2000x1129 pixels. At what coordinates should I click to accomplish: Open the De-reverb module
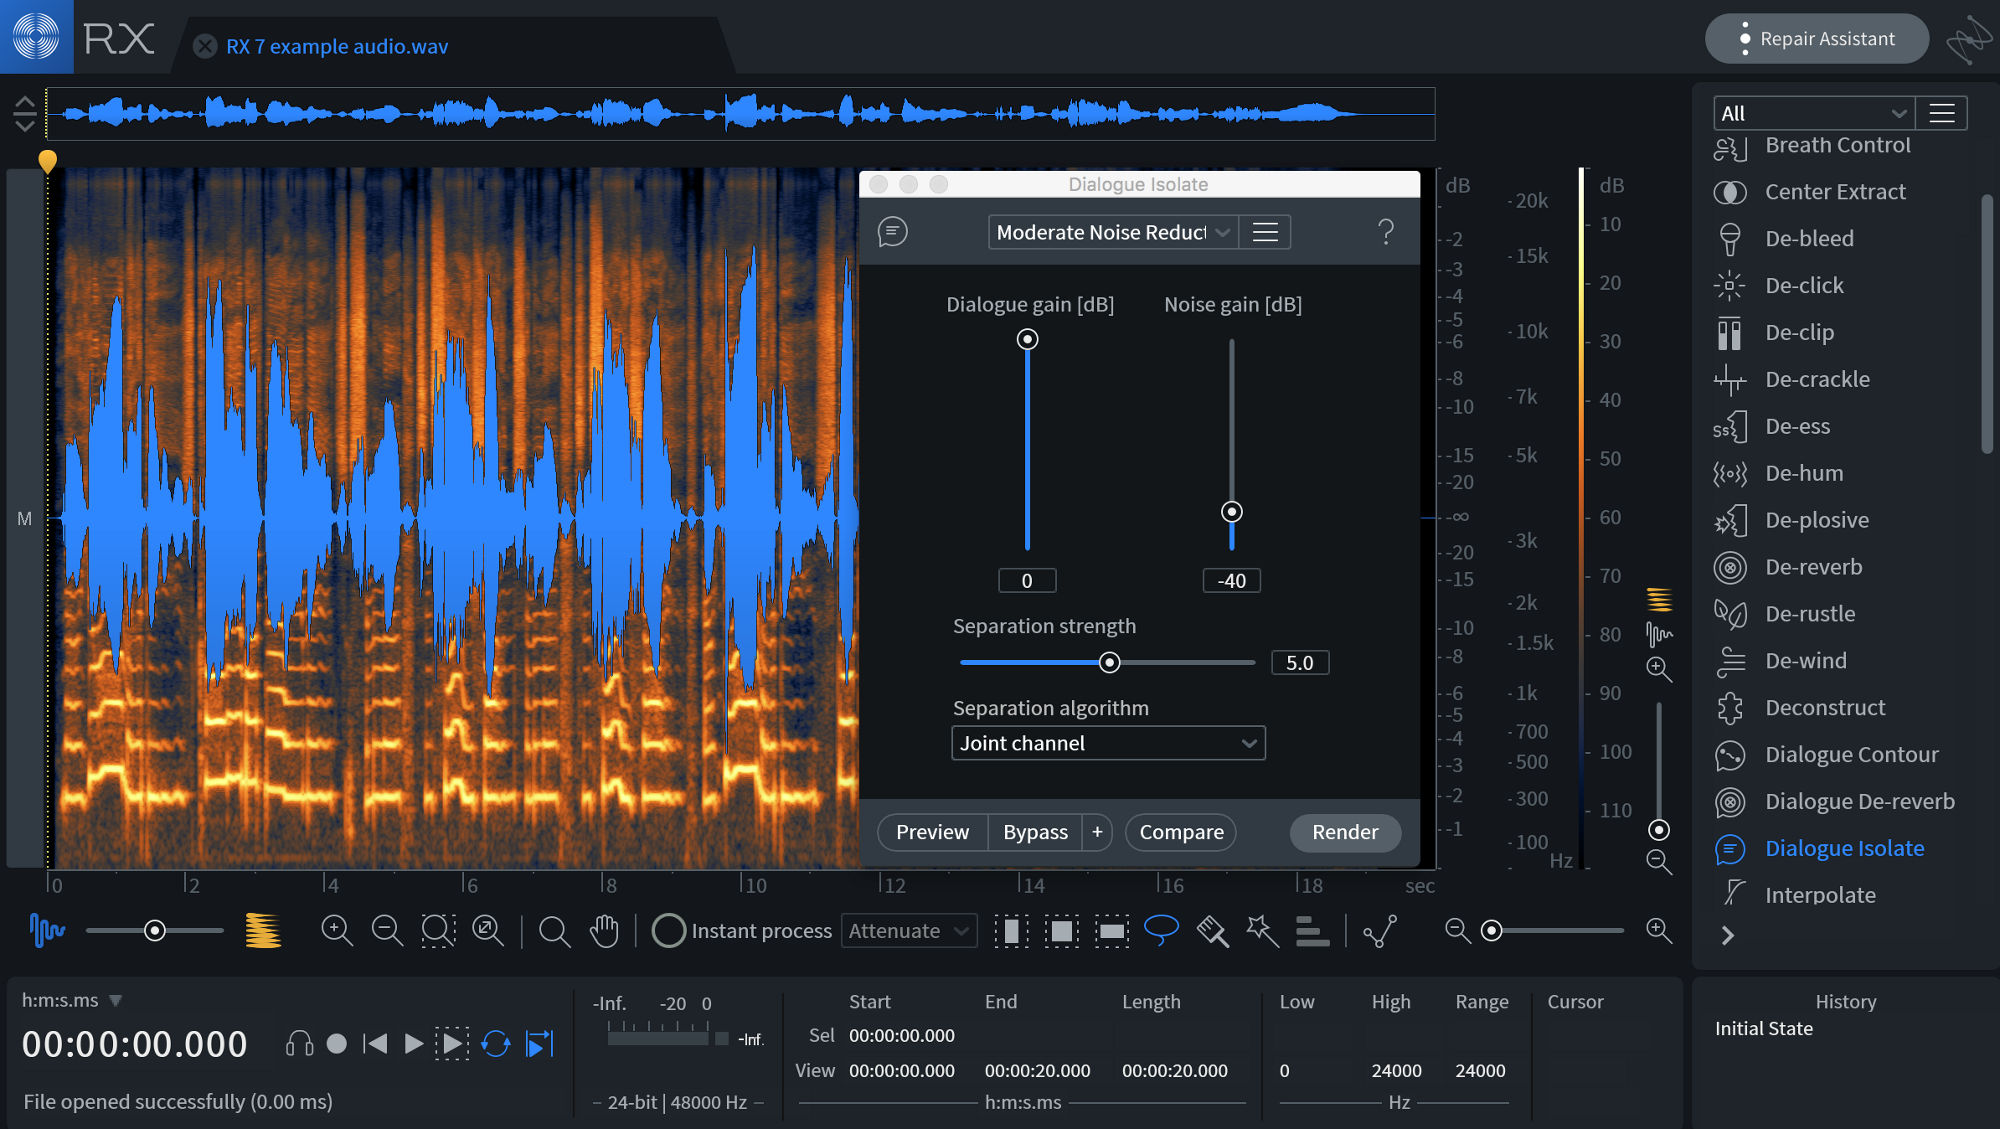(1813, 568)
